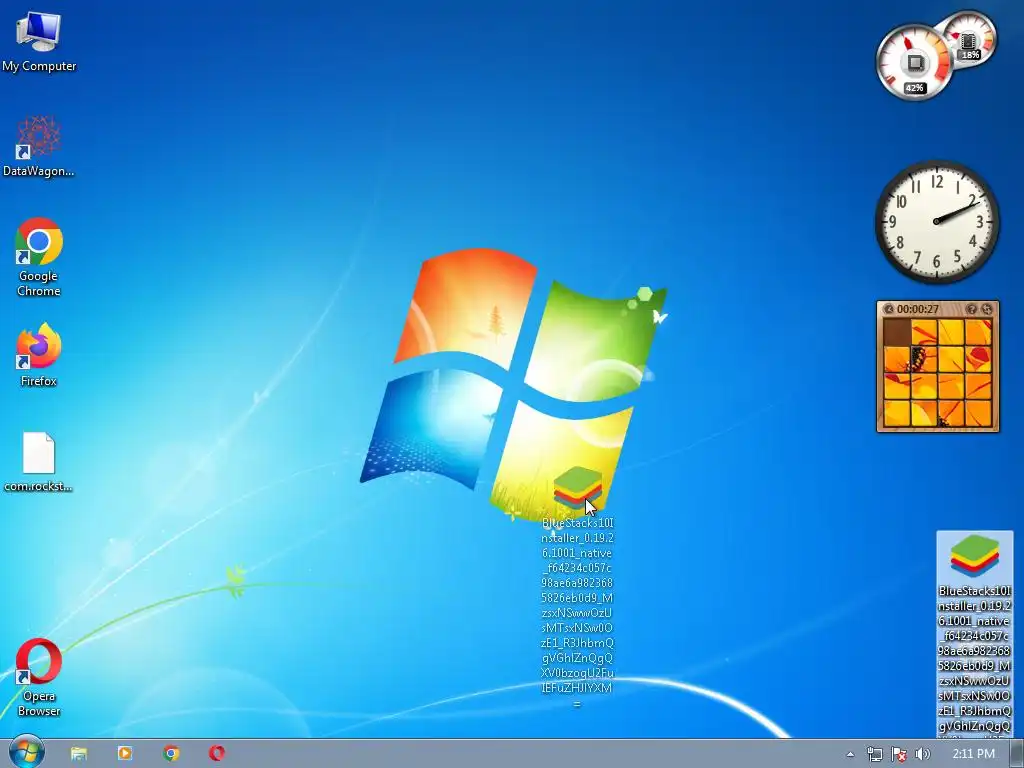Click the text label under the cursor's BlueStacks icon
This screenshot has height=768, width=1024.
click(x=577, y=613)
